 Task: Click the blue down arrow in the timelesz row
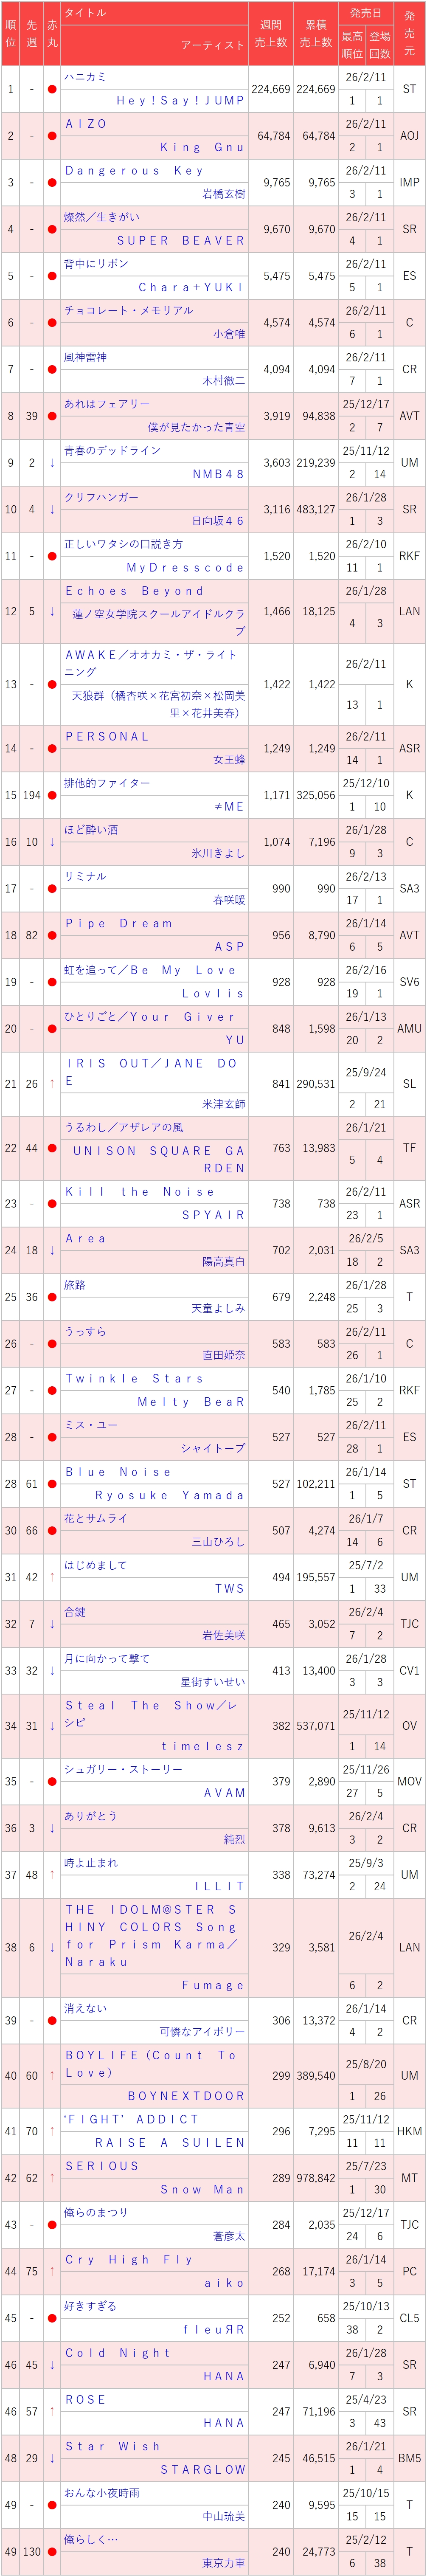[52, 1726]
